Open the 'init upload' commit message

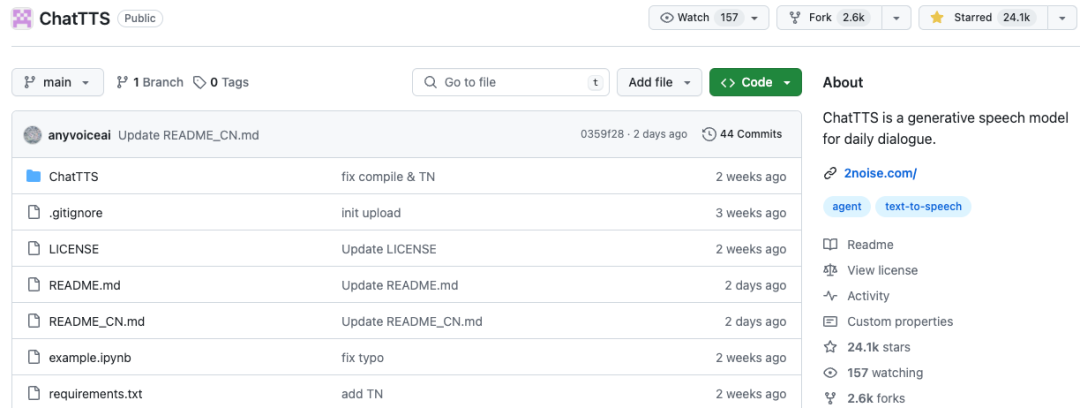[x=371, y=213]
